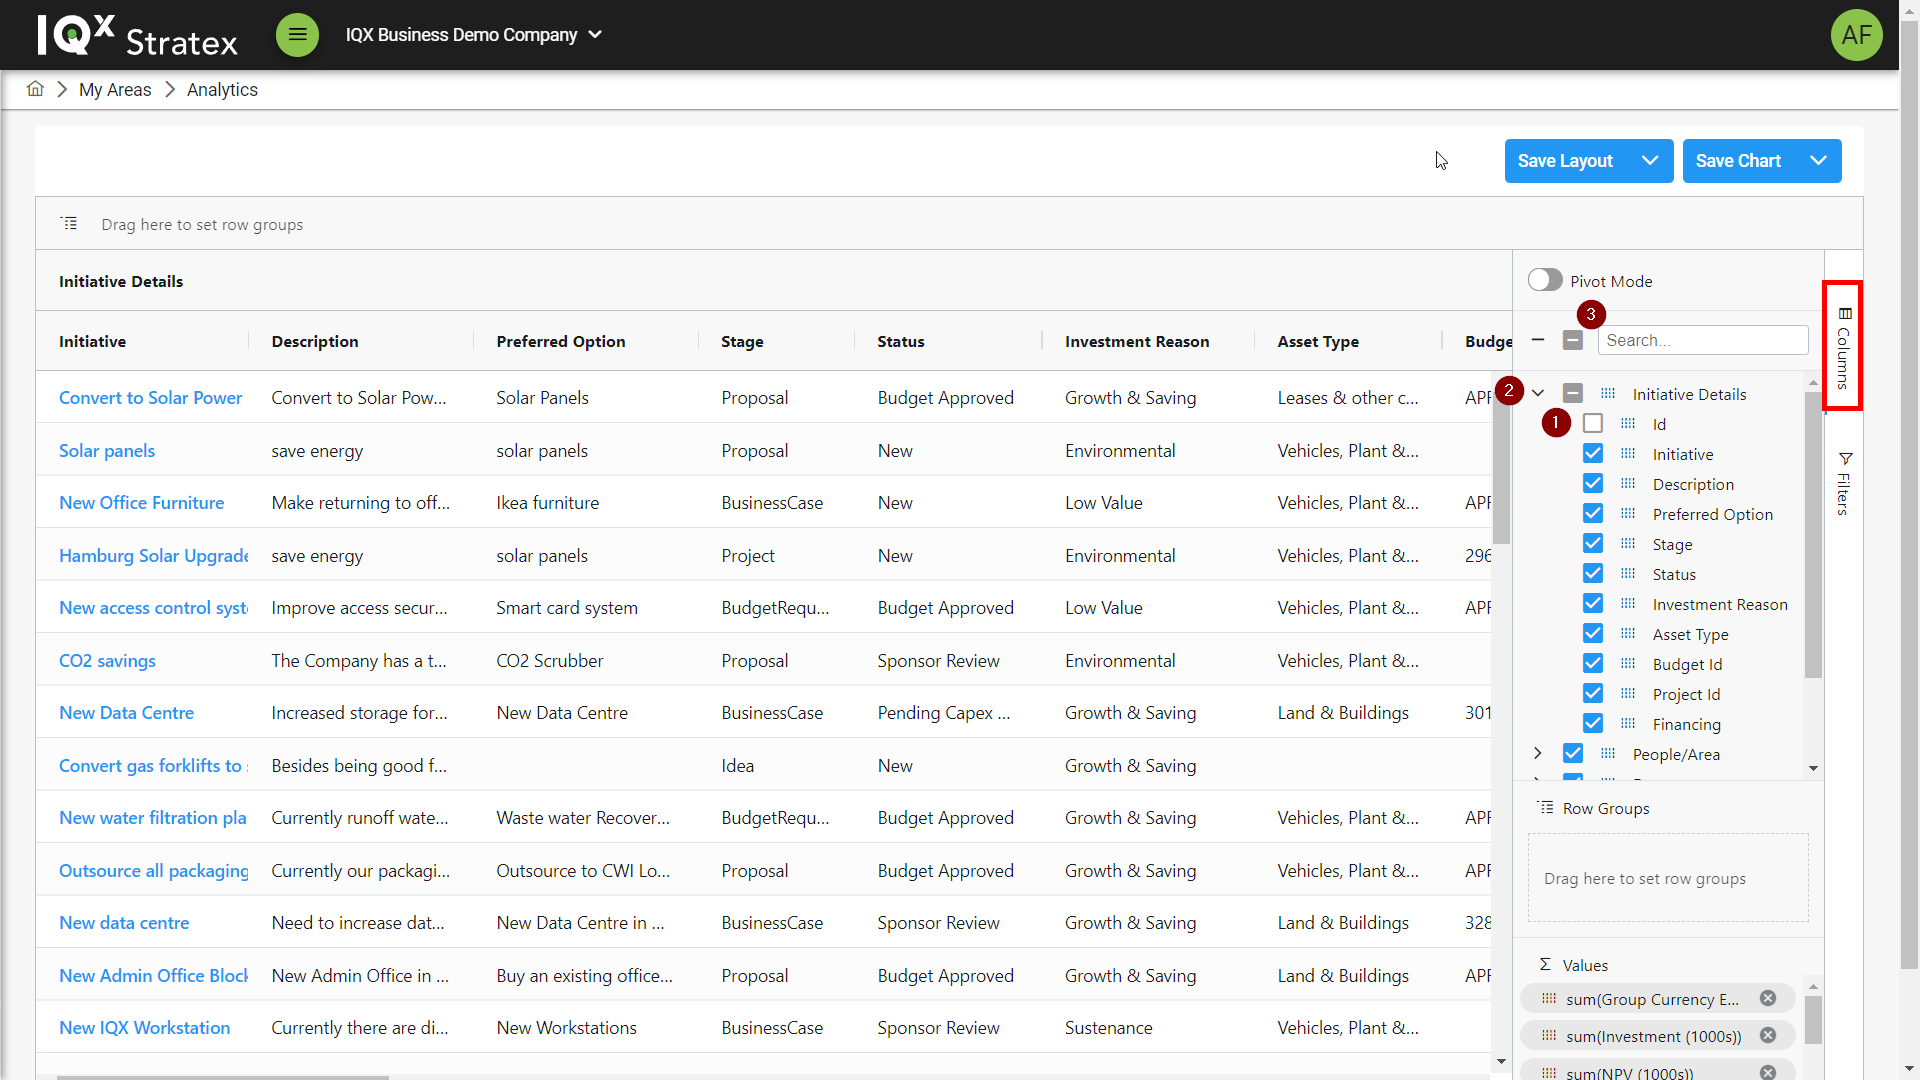
Task: Open the Filters side tab
Action: [x=1844, y=484]
